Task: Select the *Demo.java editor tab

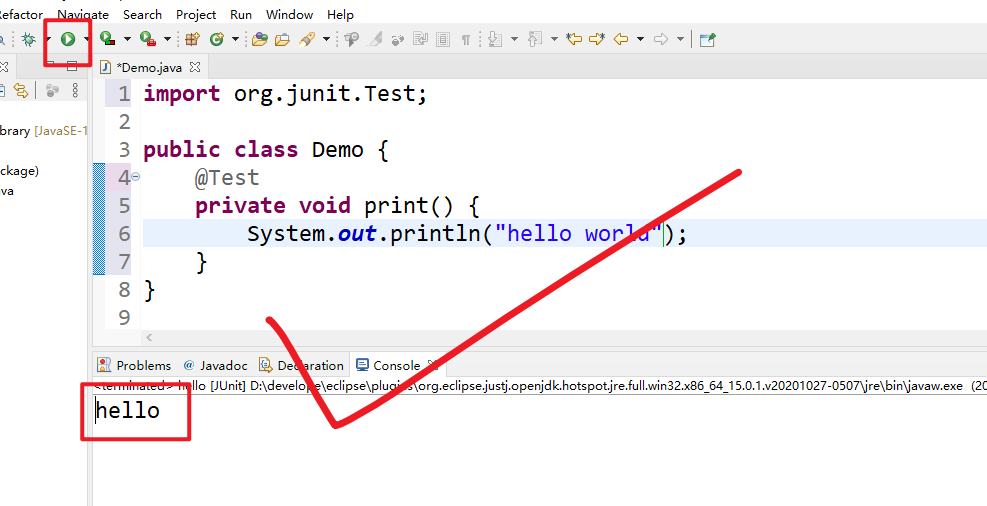Action: tap(150, 67)
